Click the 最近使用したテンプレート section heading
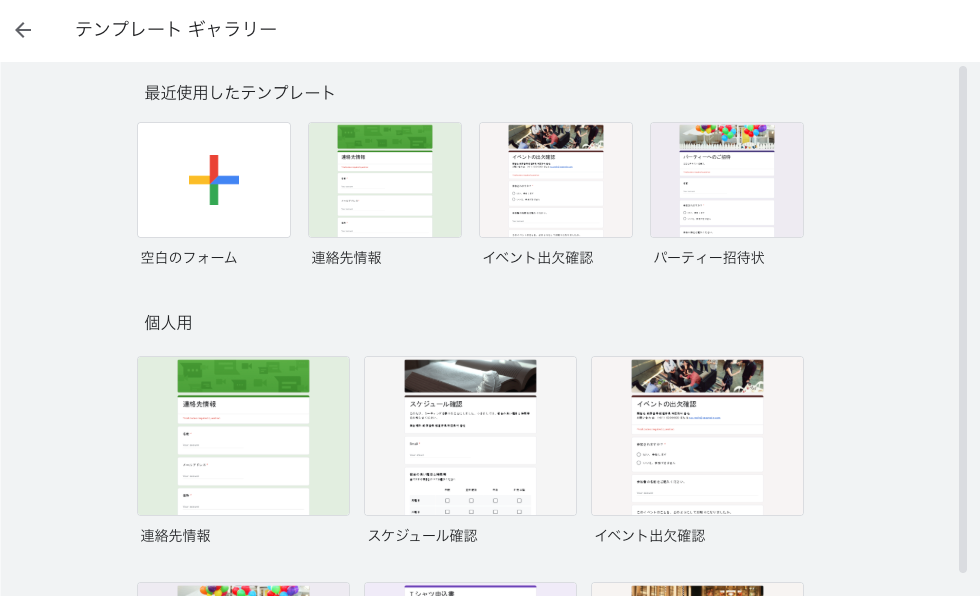Screen dimensions: 980x596 point(239,92)
